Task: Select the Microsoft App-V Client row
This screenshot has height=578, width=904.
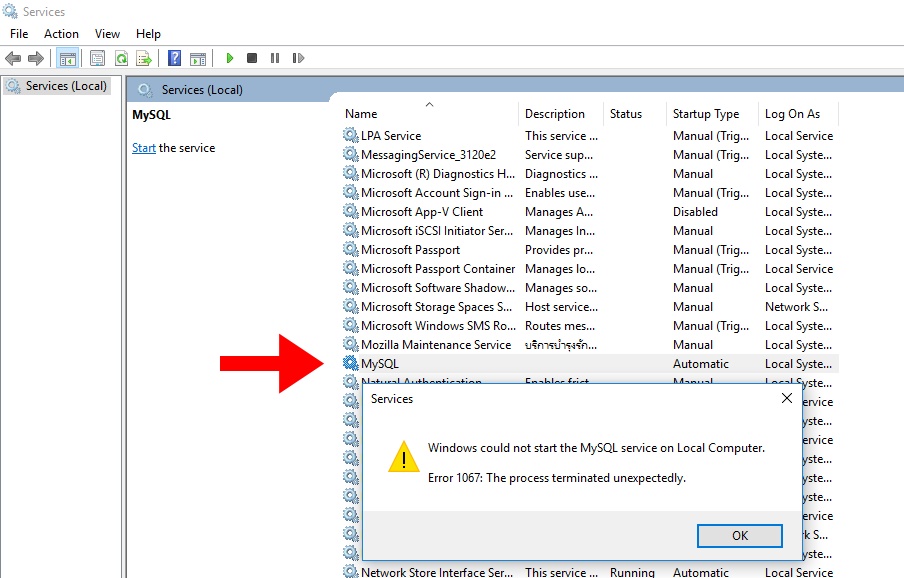Action: click(590, 211)
